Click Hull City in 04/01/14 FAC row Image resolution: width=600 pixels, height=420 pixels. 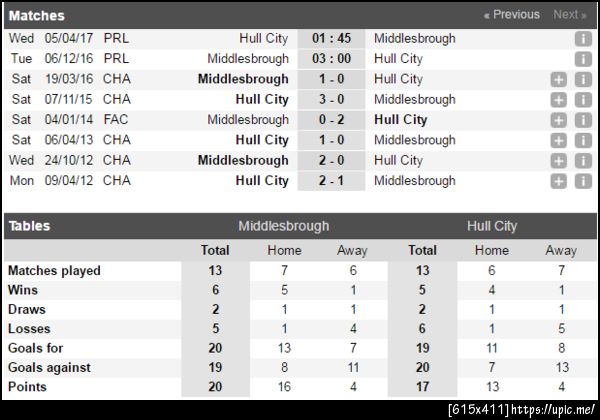[x=400, y=120]
